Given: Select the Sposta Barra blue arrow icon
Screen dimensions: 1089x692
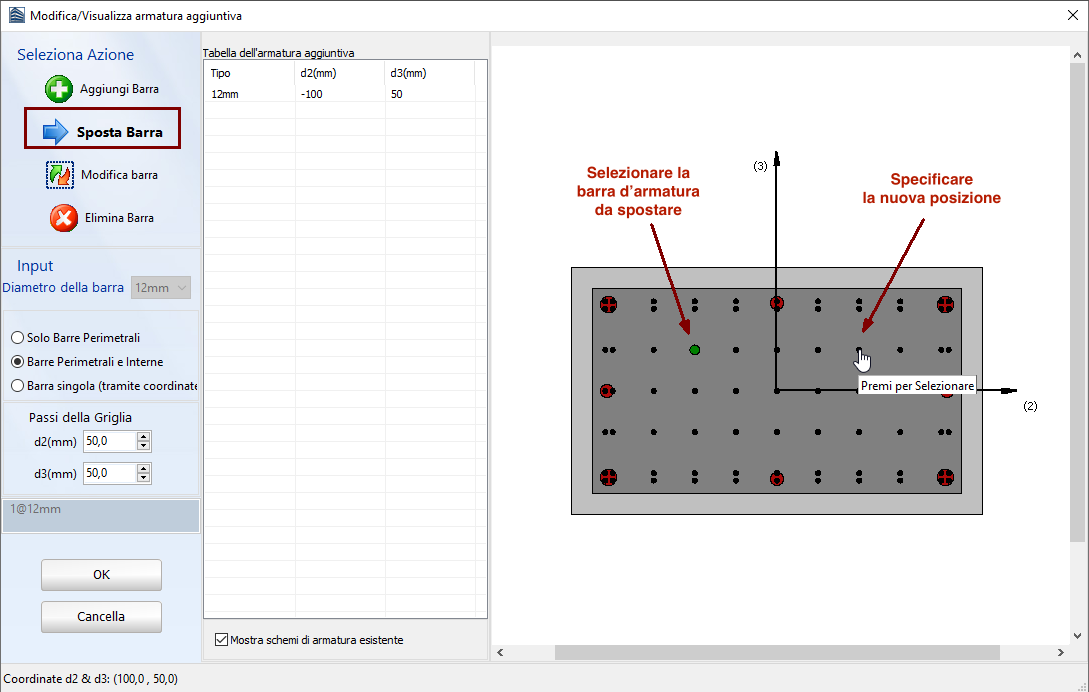Looking at the screenshot, I should click(56, 131).
